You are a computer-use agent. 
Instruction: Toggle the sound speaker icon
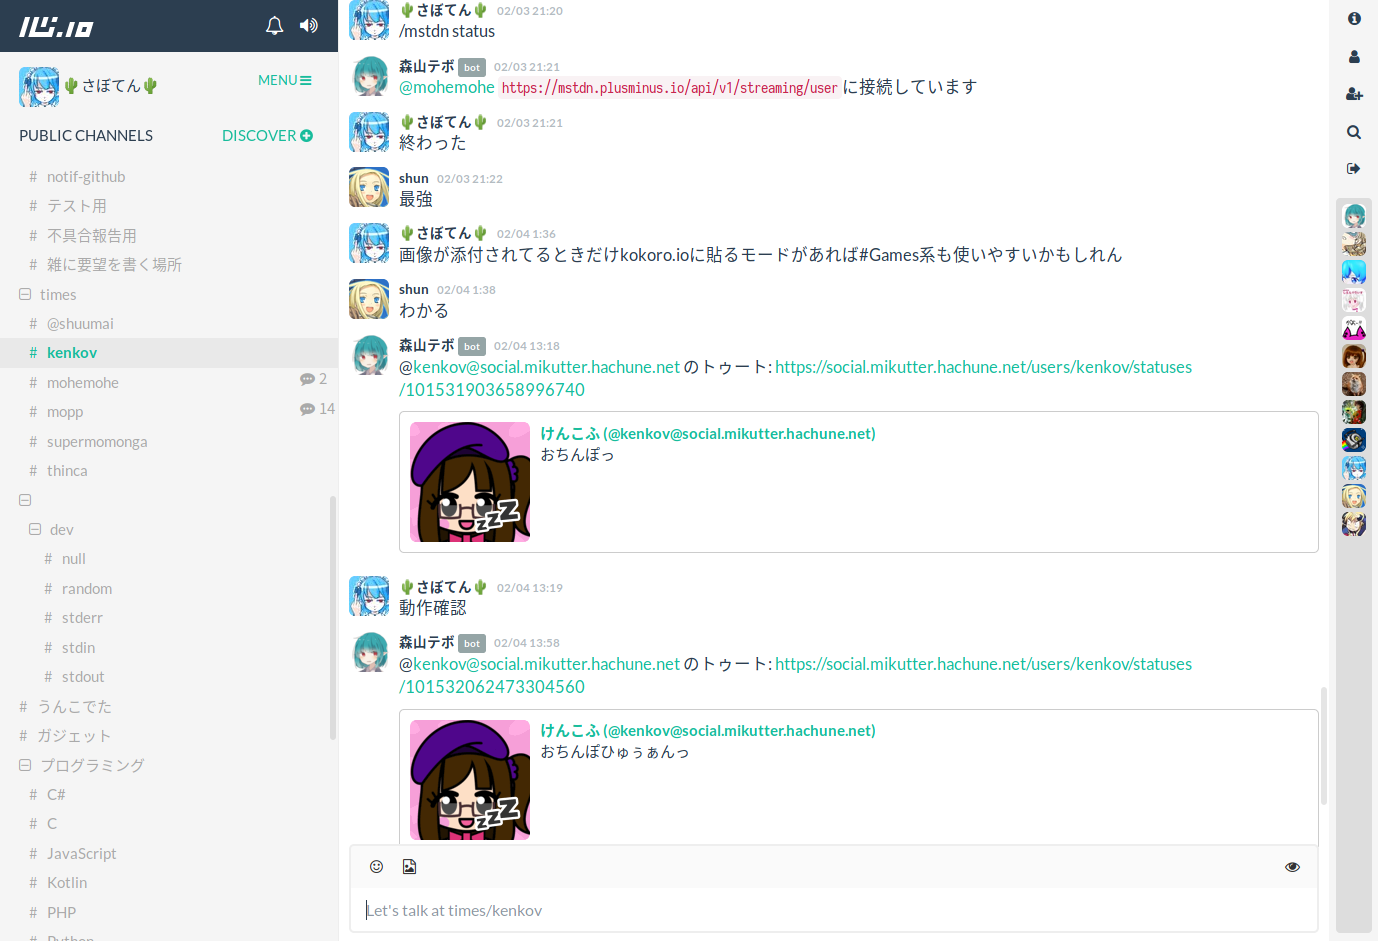click(309, 26)
